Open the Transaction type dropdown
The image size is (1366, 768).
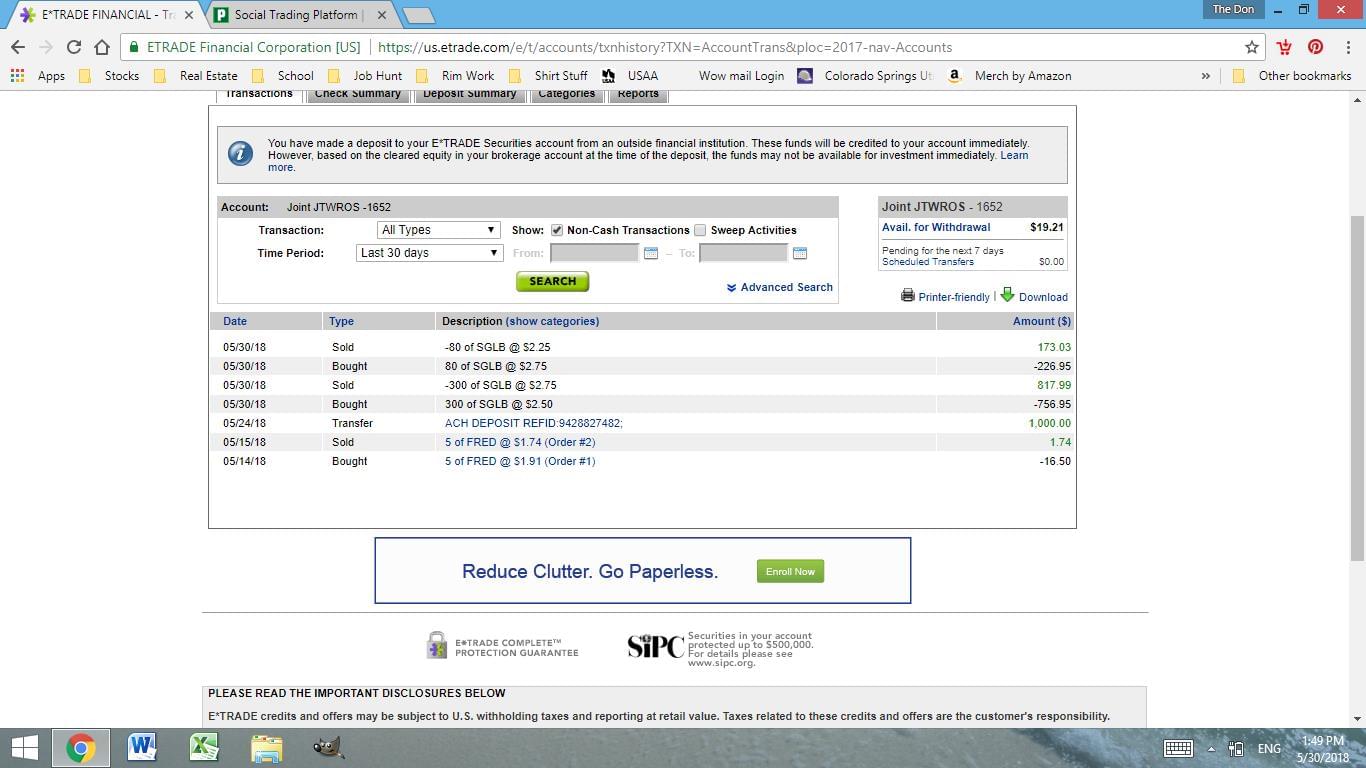[438, 230]
